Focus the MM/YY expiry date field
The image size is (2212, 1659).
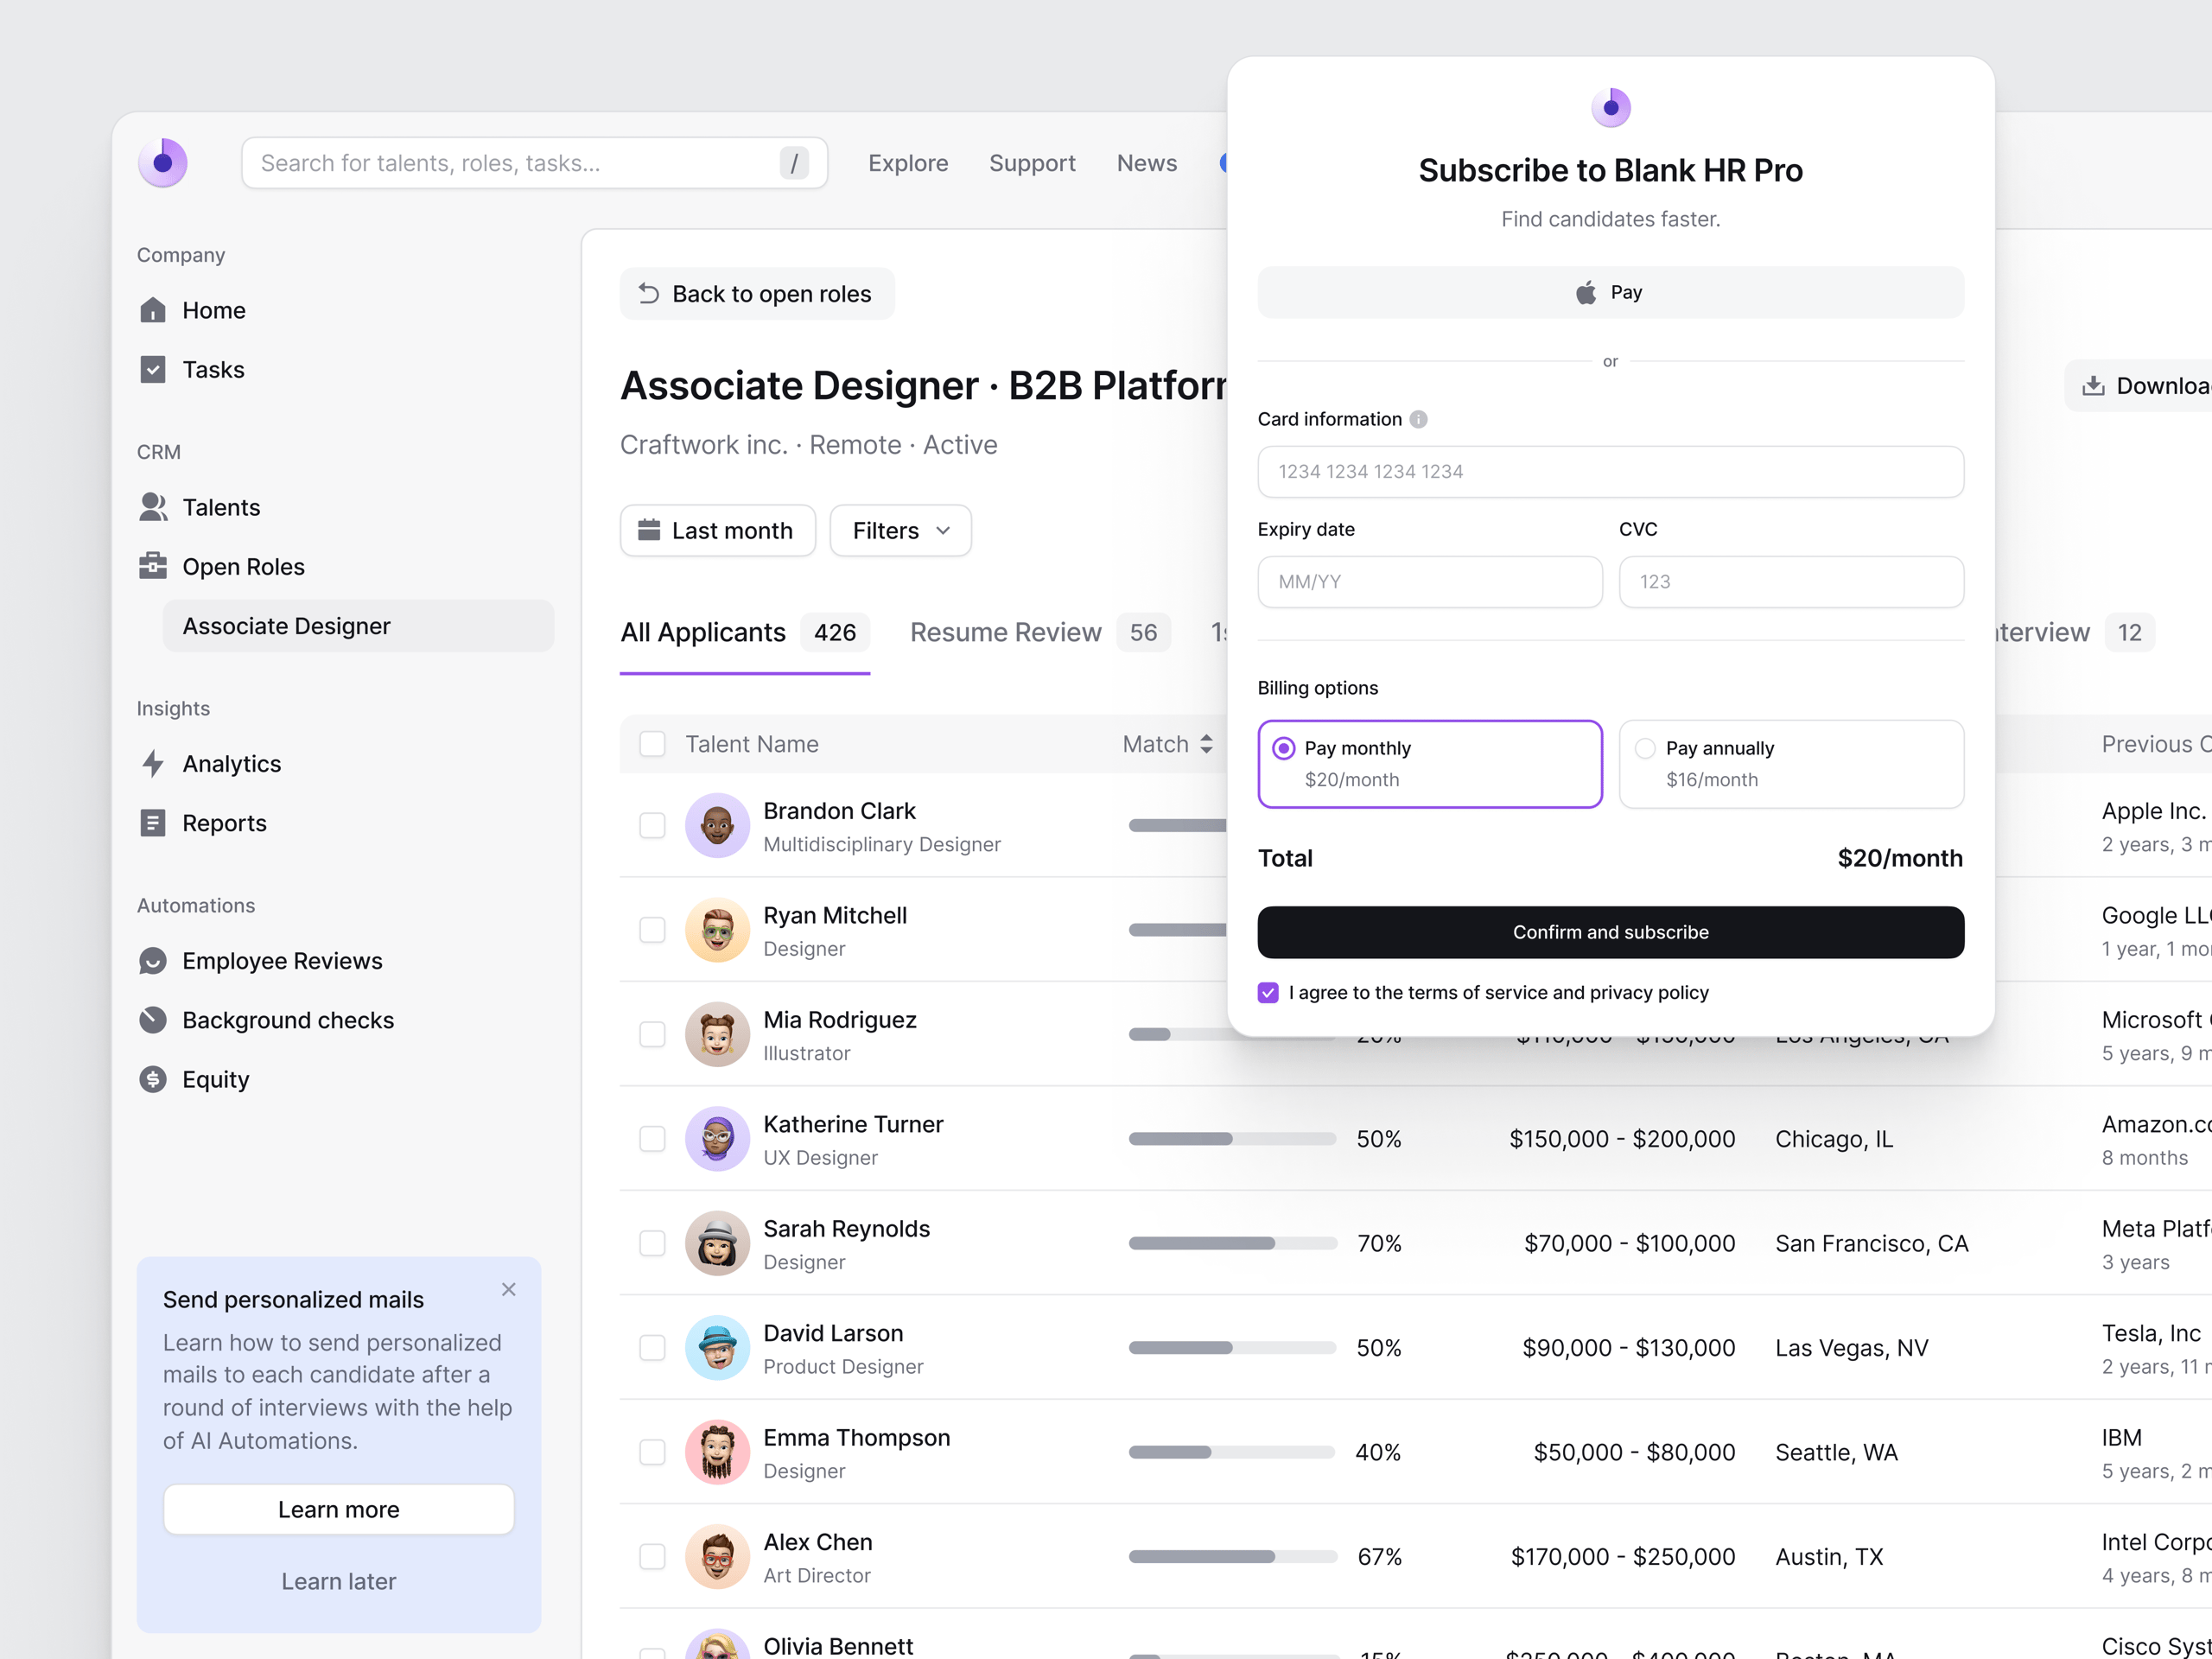point(1430,582)
